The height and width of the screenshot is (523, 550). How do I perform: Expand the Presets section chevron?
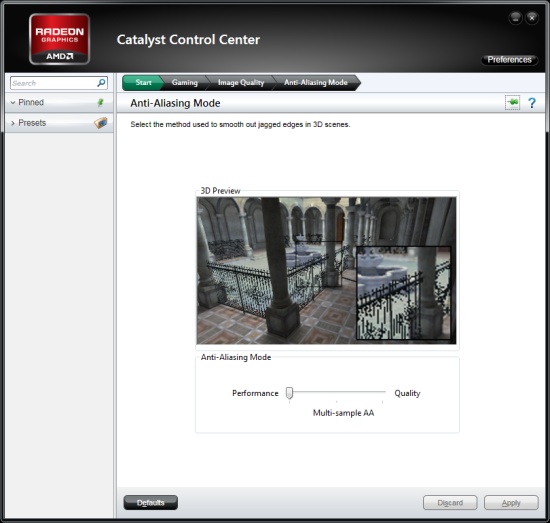pyautogui.click(x=13, y=123)
